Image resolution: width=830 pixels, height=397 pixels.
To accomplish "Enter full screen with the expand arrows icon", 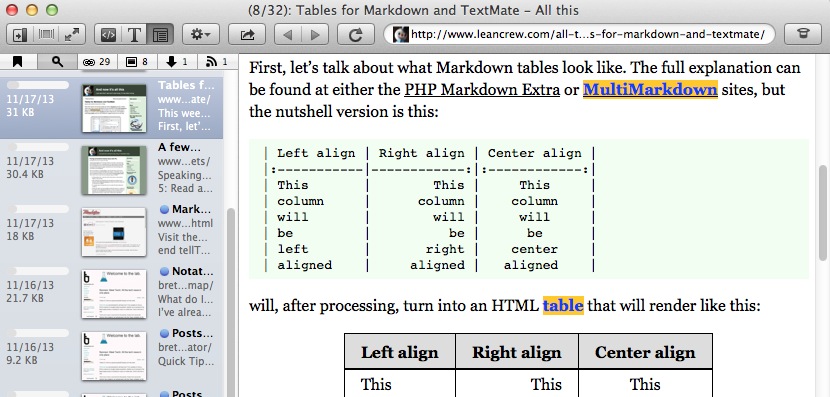I will 73,35.
